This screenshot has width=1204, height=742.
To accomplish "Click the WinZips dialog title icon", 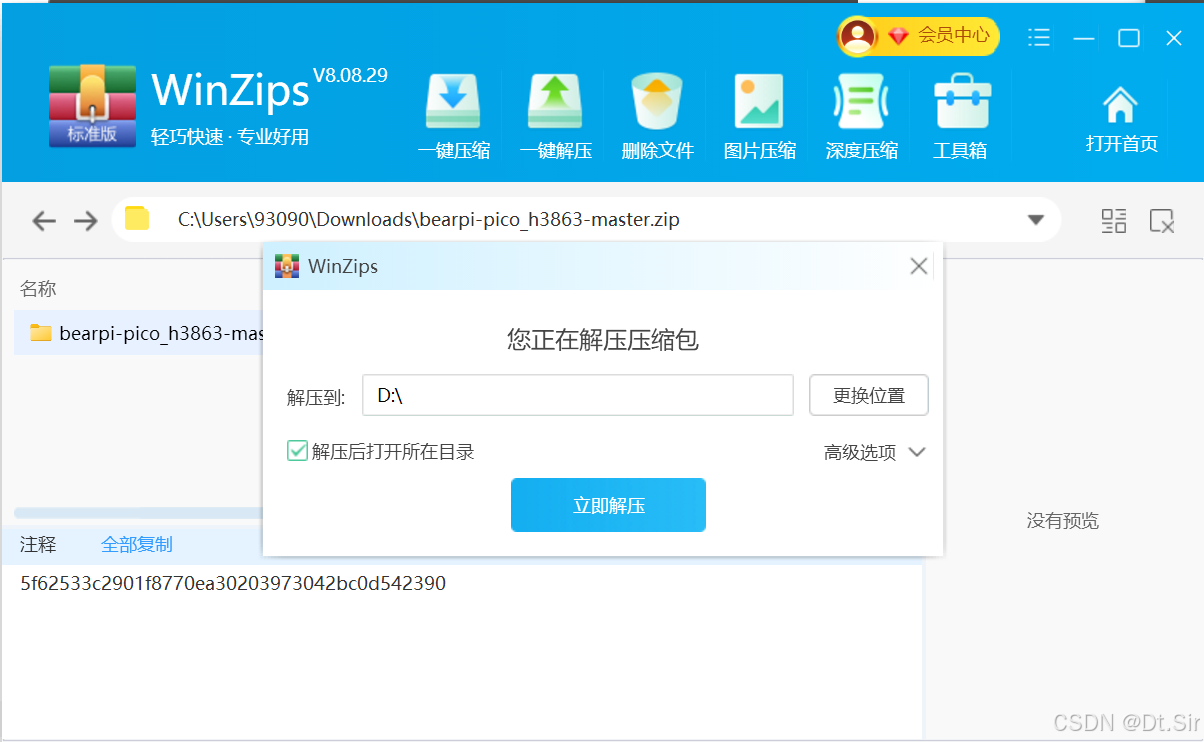I will (x=287, y=266).
